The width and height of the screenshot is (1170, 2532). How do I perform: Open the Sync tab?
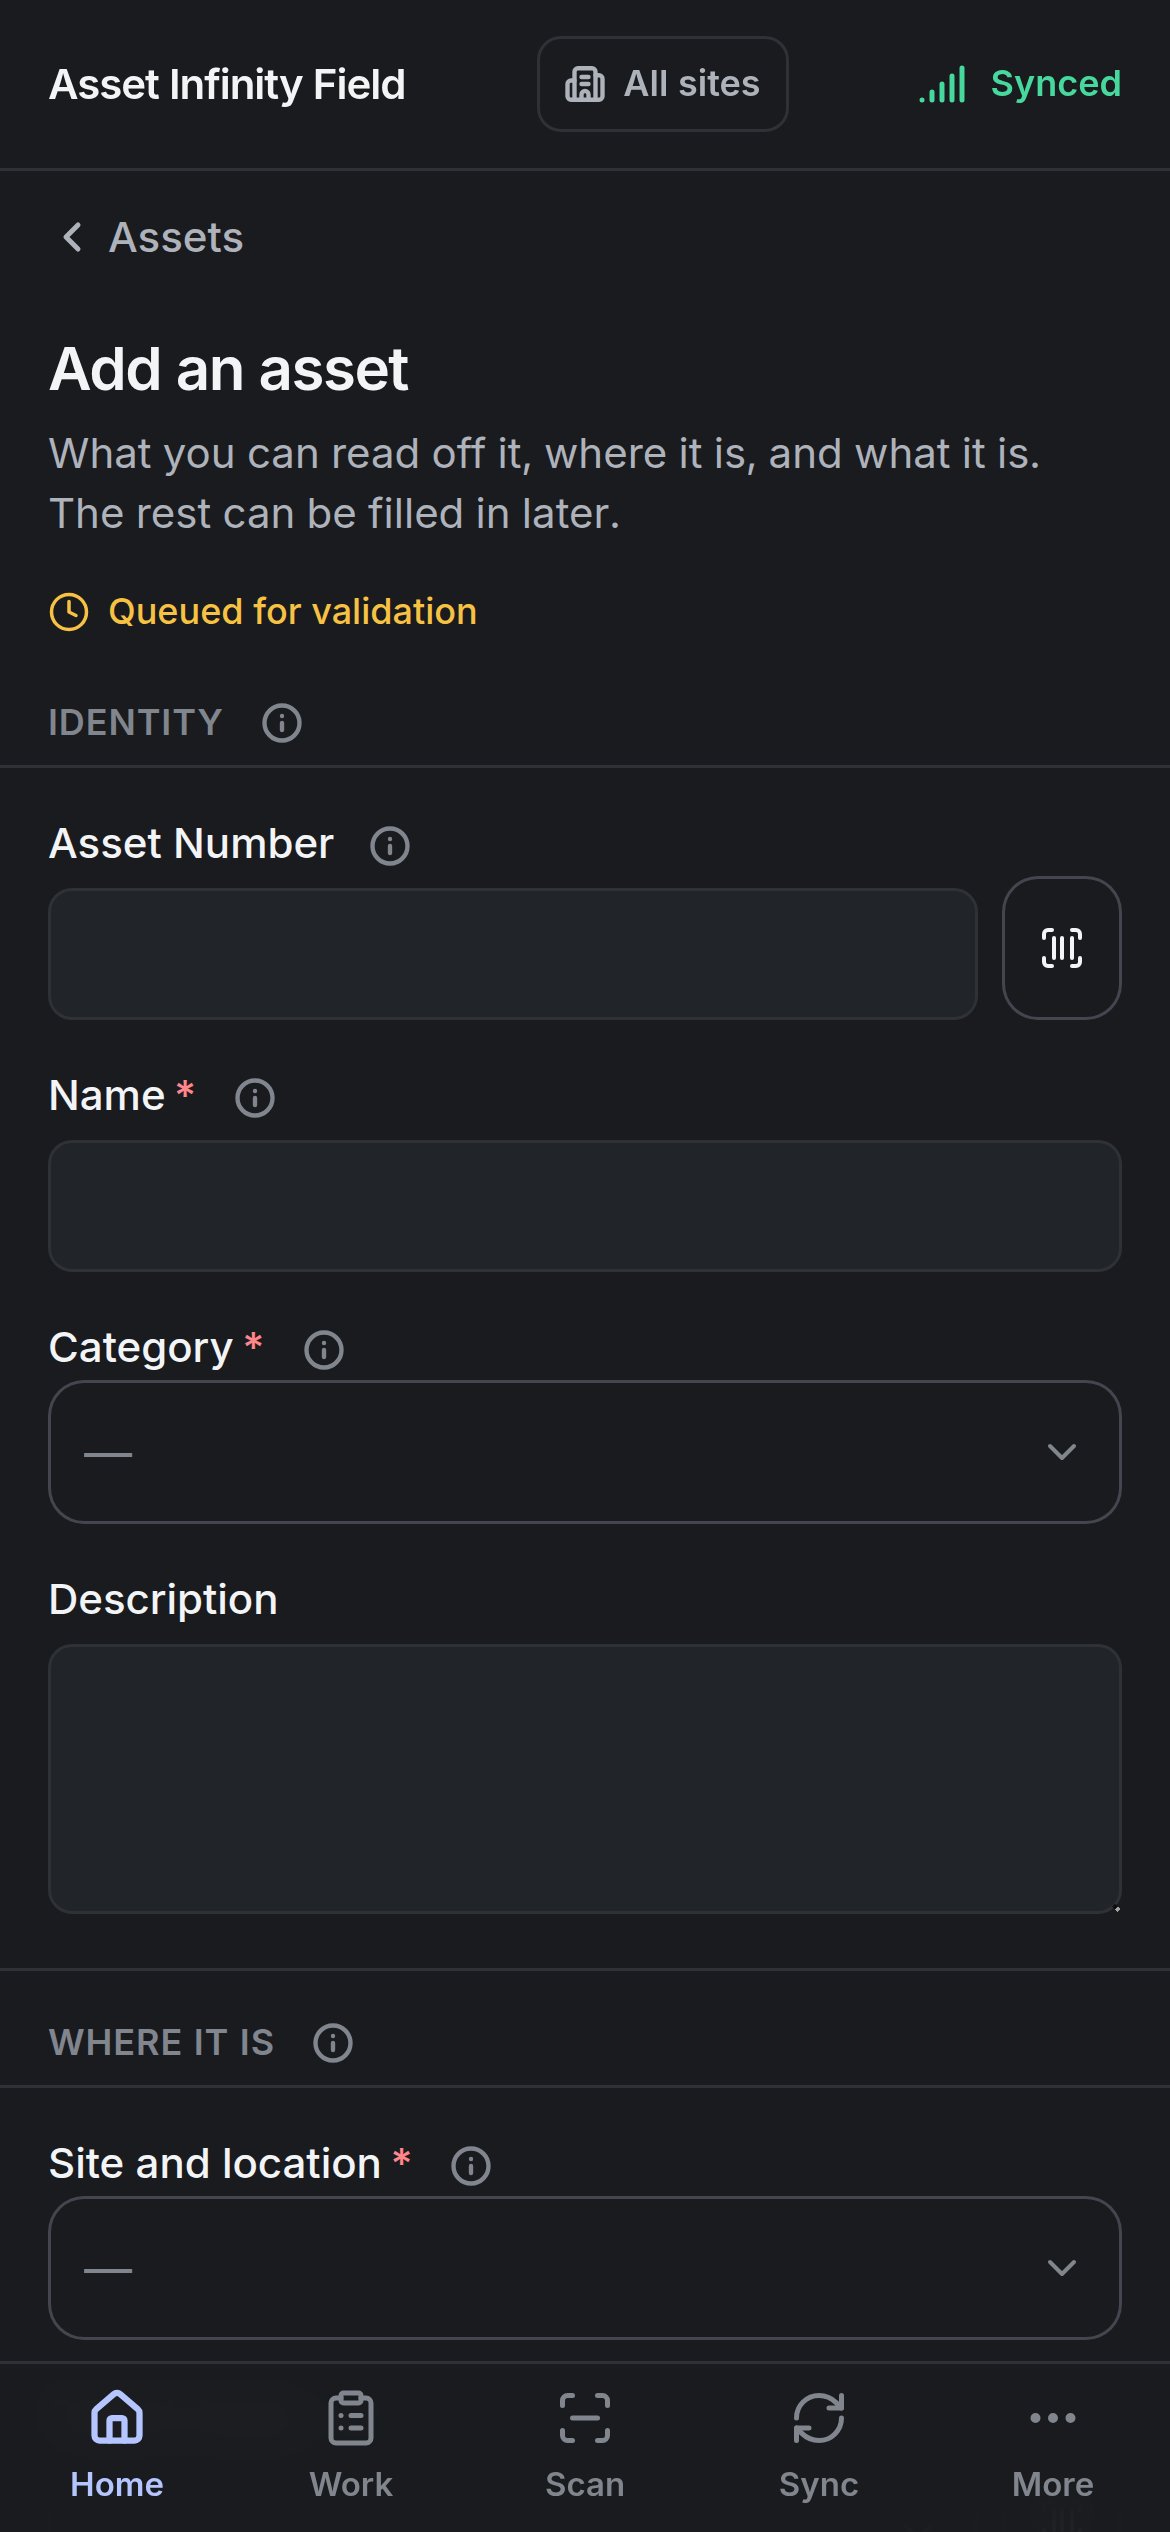click(819, 2444)
